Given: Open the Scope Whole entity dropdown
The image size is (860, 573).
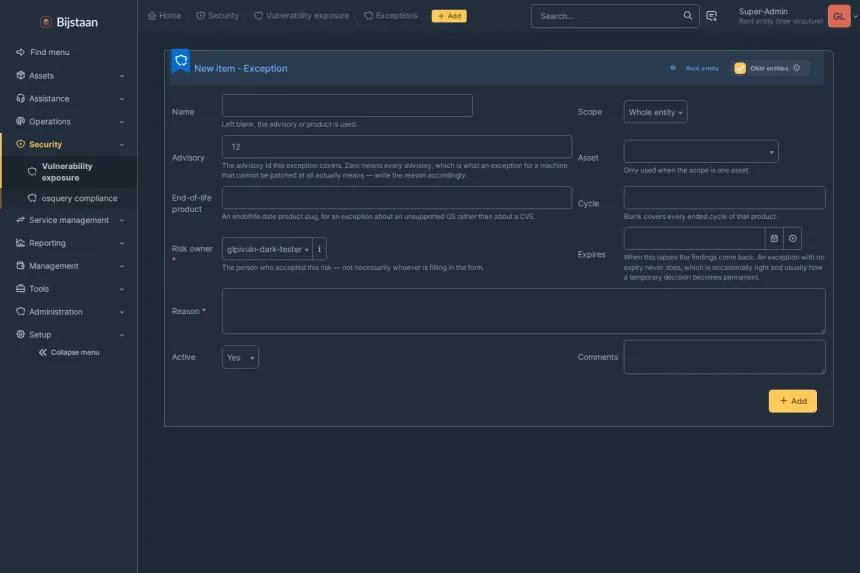Looking at the screenshot, I should [655, 112].
